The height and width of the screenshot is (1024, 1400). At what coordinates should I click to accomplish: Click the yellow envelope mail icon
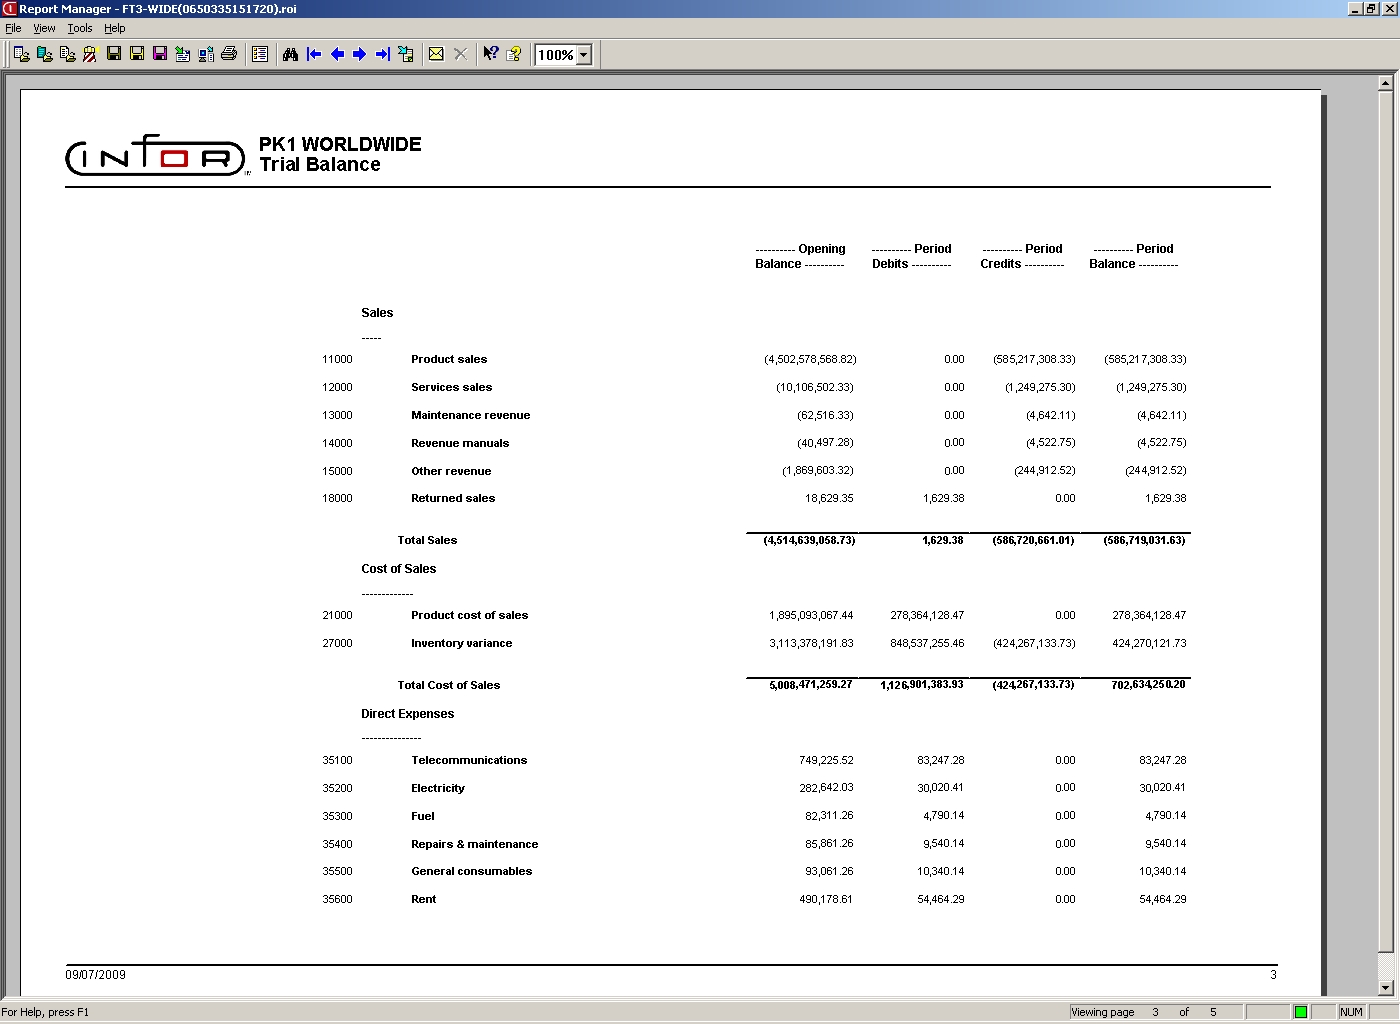click(x=436, y=54)
